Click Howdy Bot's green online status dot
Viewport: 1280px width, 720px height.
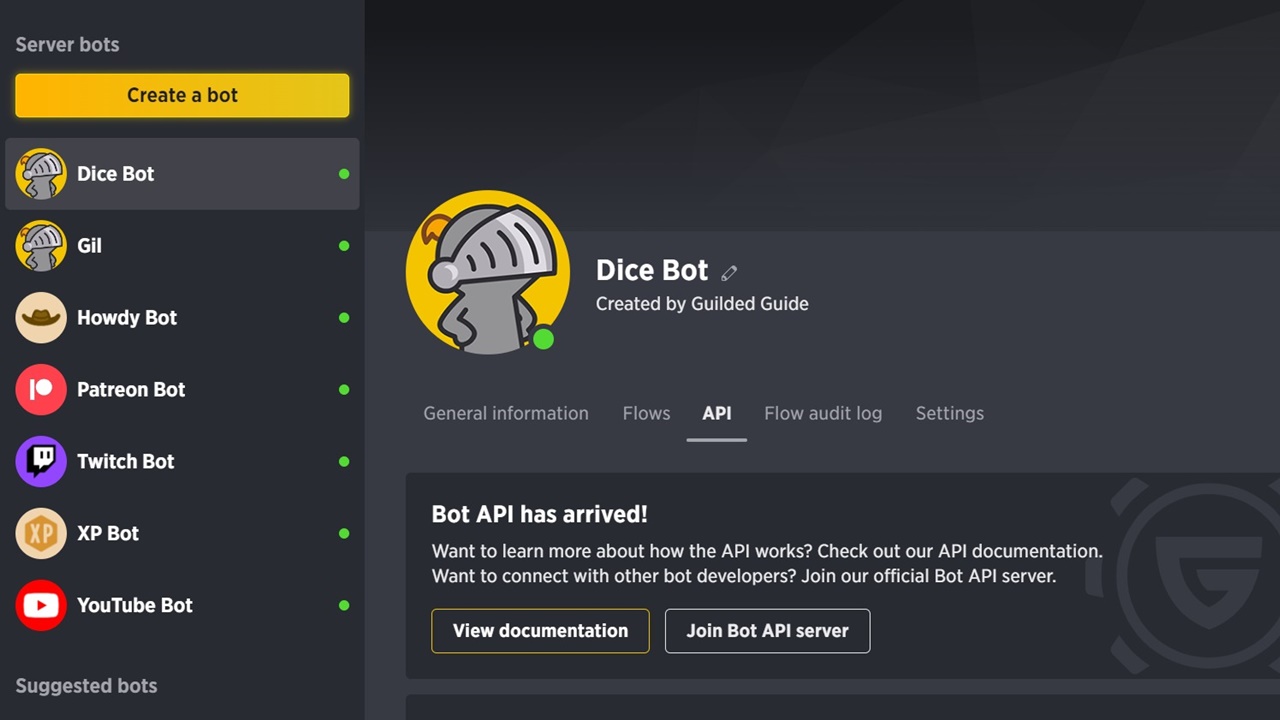(344, 318)
